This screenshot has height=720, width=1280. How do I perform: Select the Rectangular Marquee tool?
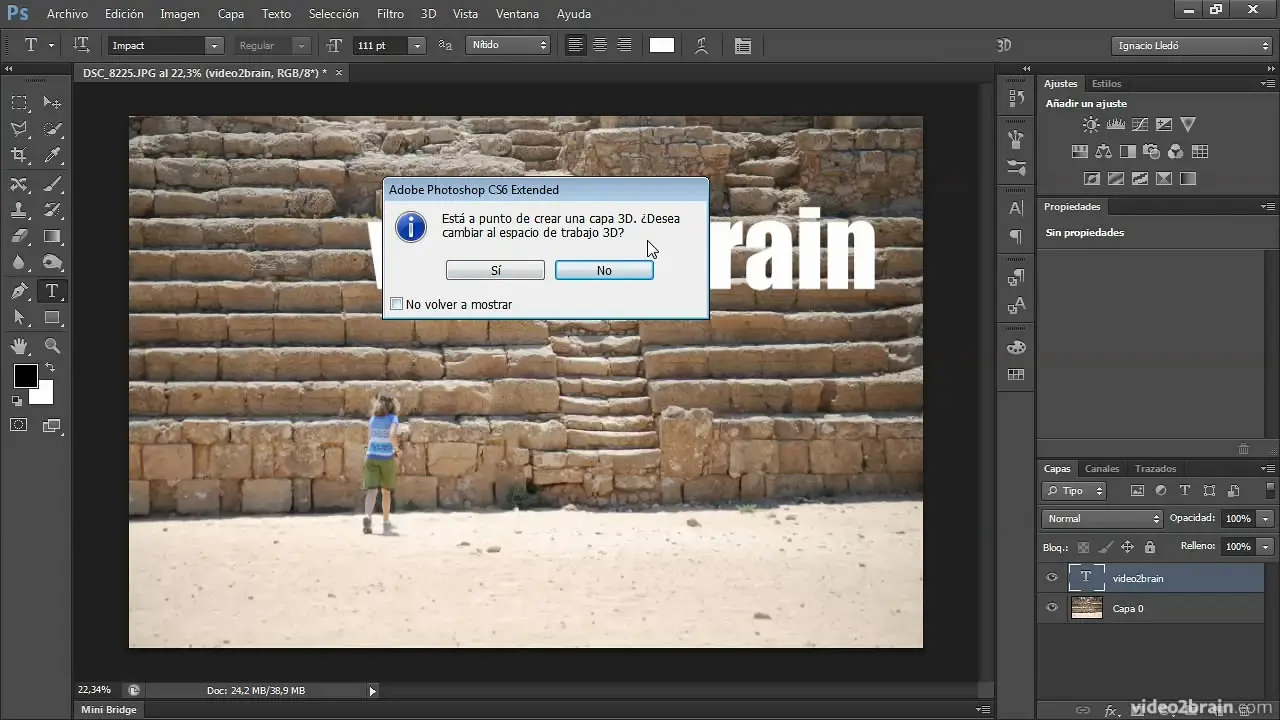19,102
